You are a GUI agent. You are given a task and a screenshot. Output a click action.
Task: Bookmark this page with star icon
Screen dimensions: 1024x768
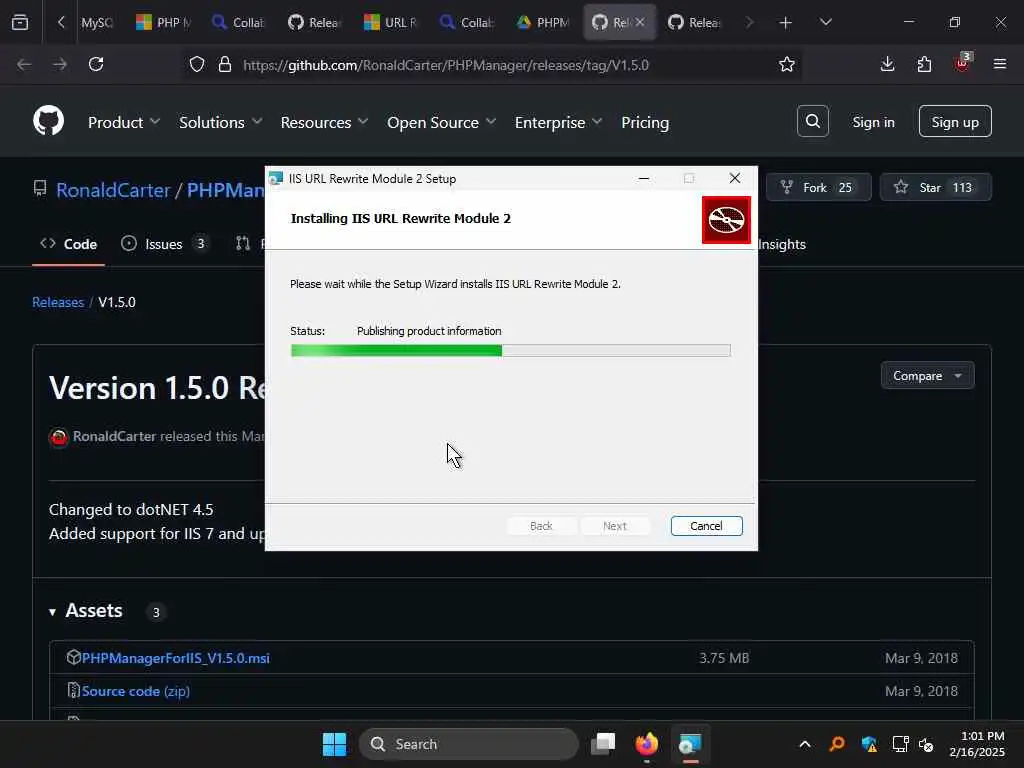786,65
